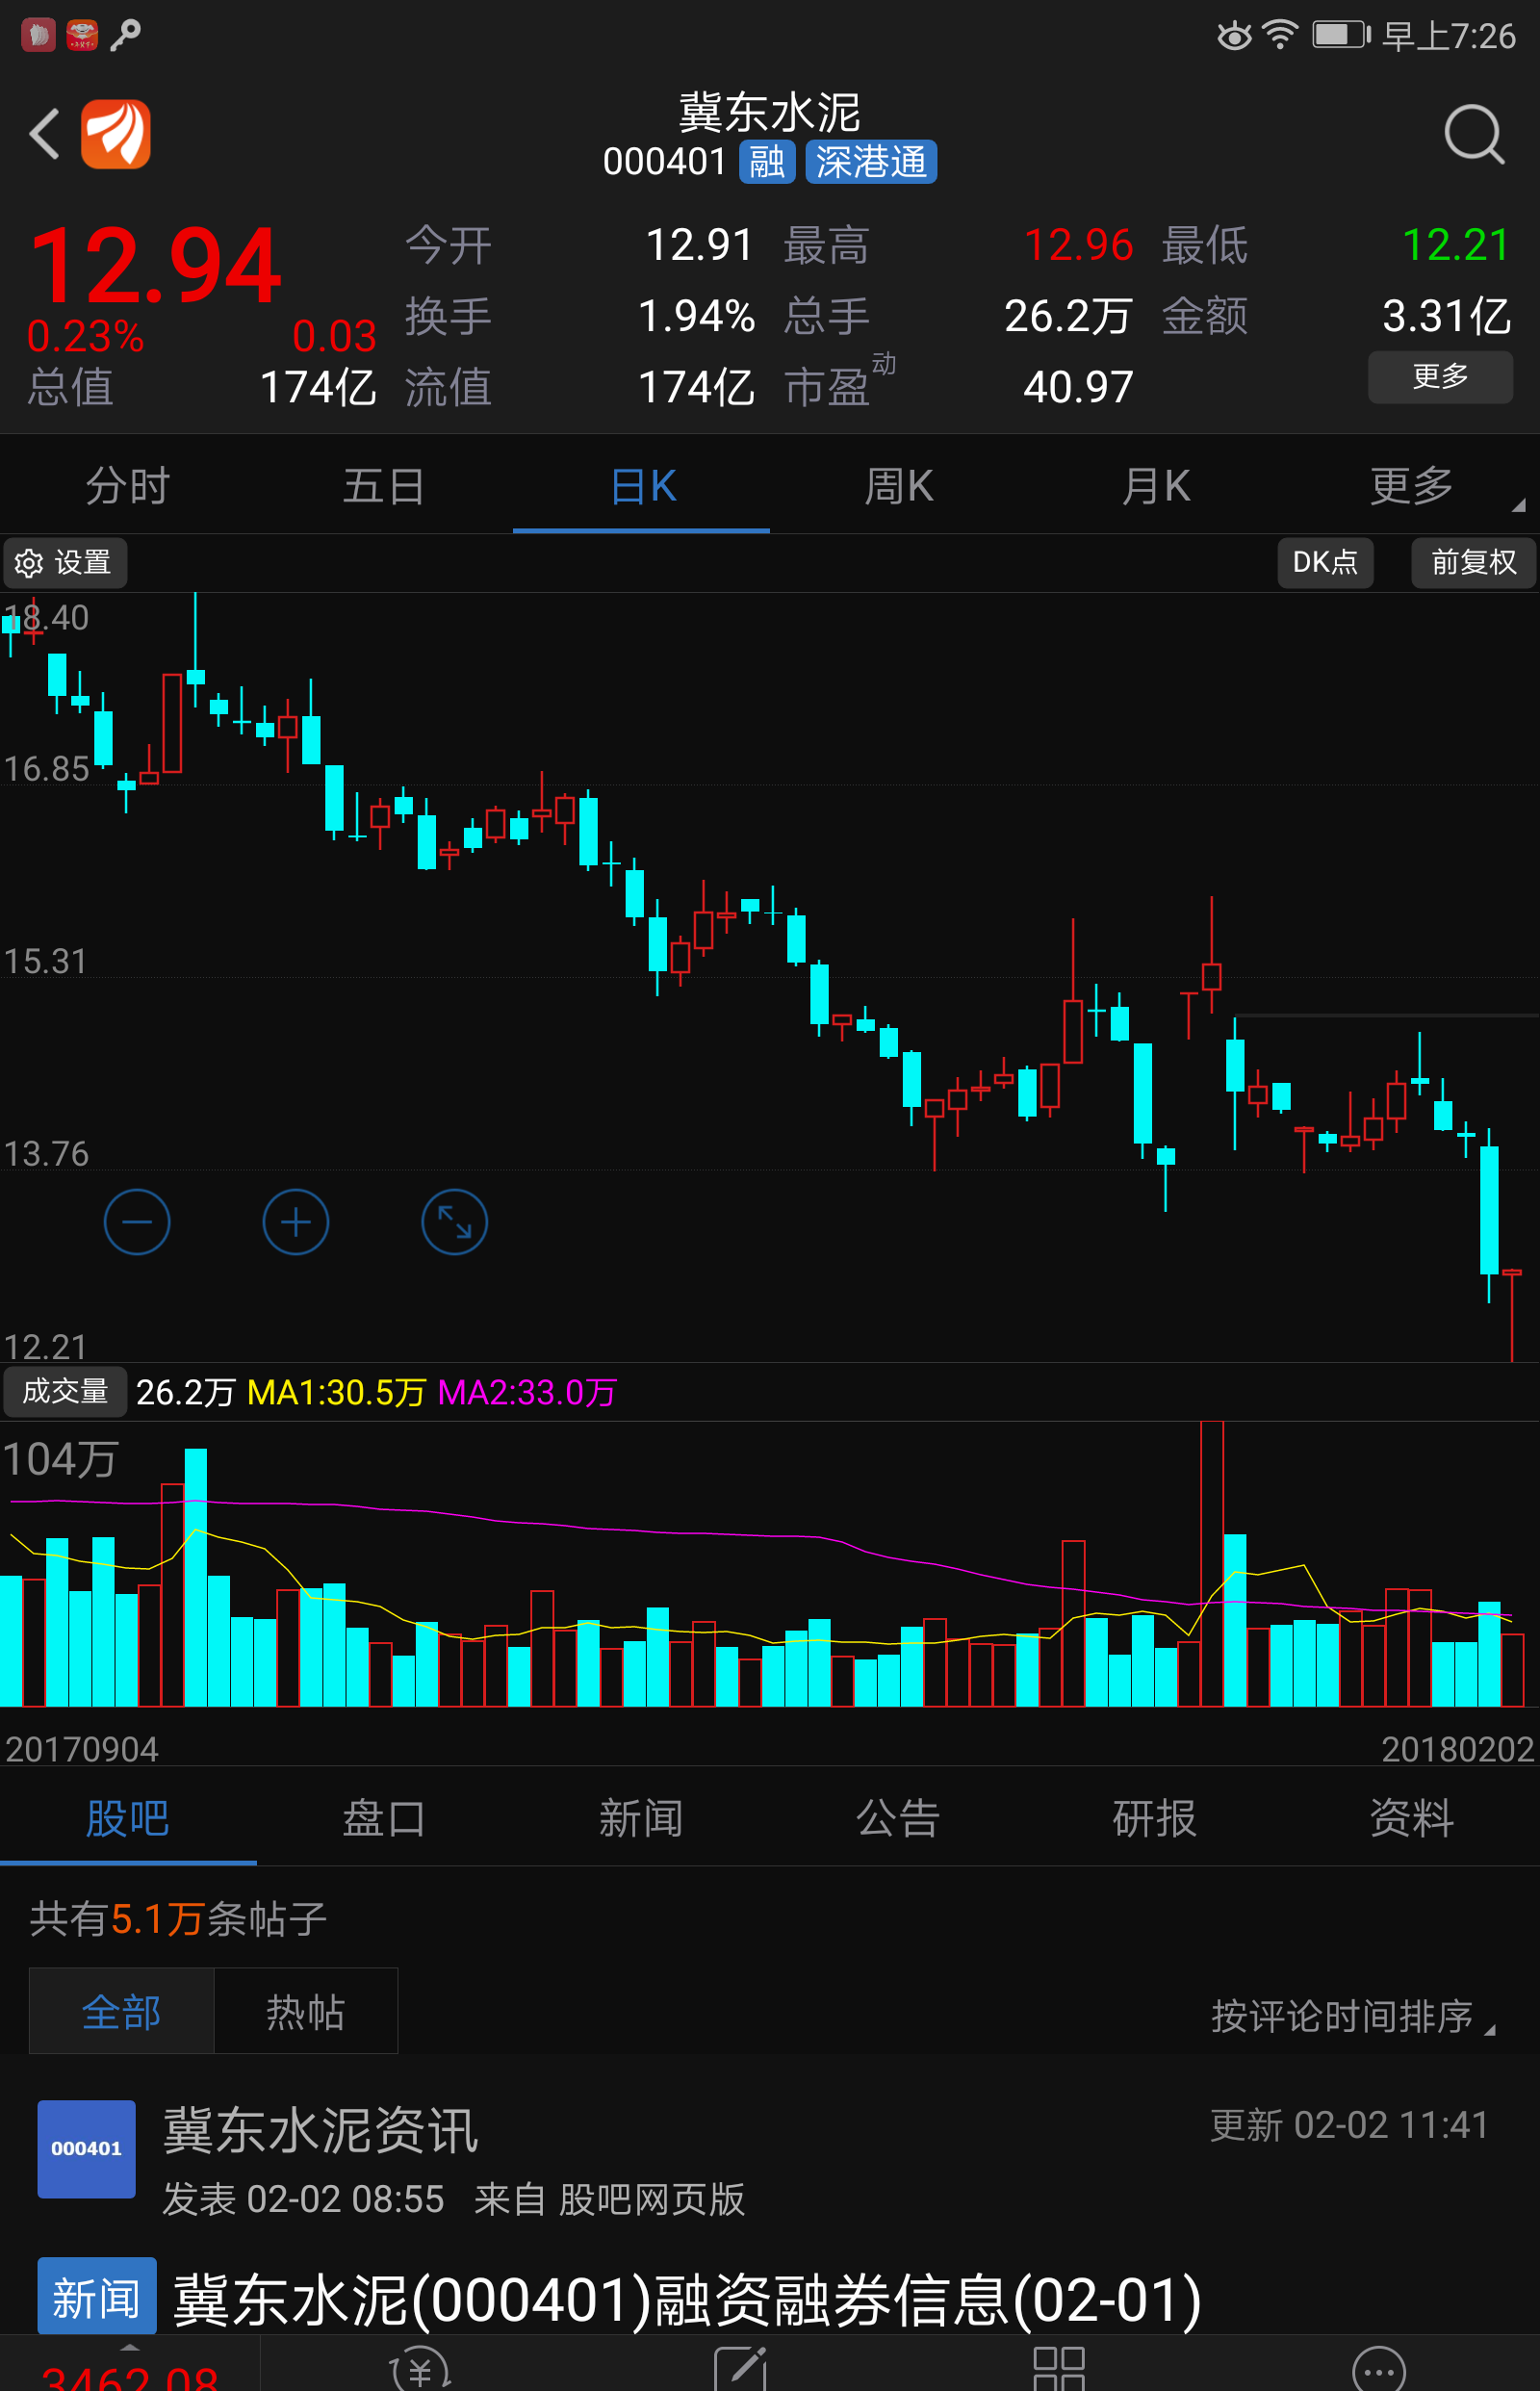Tap the back arrow icon
This screenshot has width=1540, height=2391.
click(44, 134)
